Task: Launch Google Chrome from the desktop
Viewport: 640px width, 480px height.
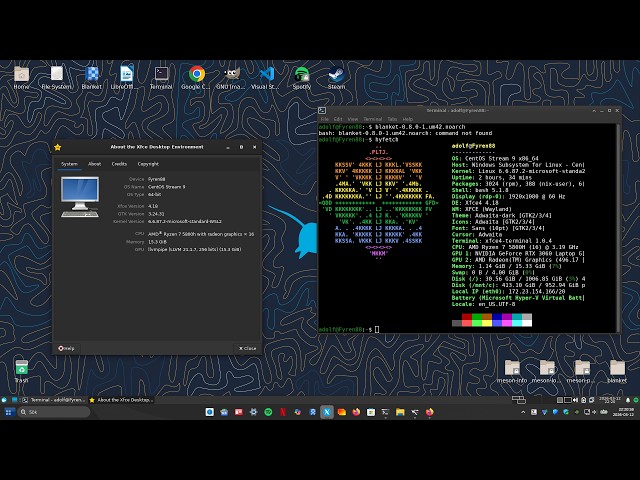Action: click(196, 78)
